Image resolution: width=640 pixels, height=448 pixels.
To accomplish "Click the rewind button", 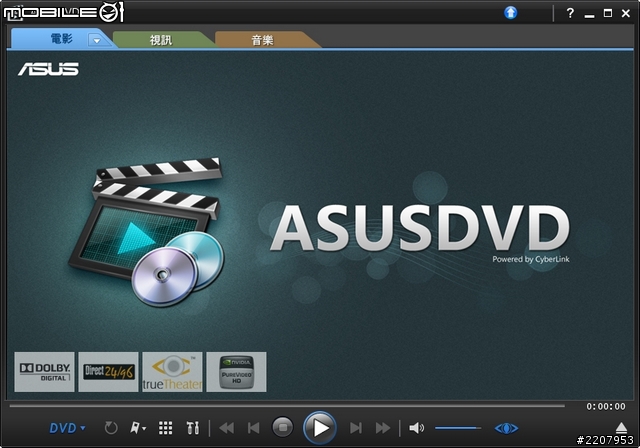I will [x=227, y=428].
